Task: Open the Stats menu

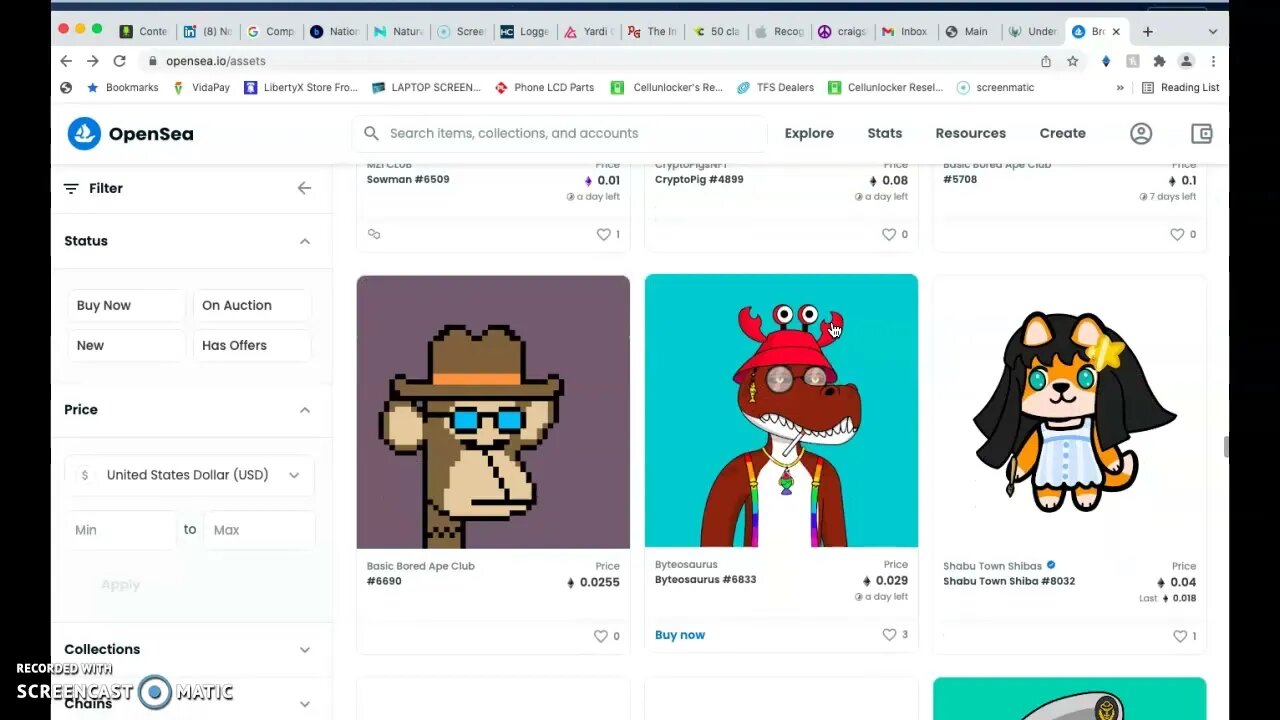Action: pyautogui.click(x=884, y=133)
